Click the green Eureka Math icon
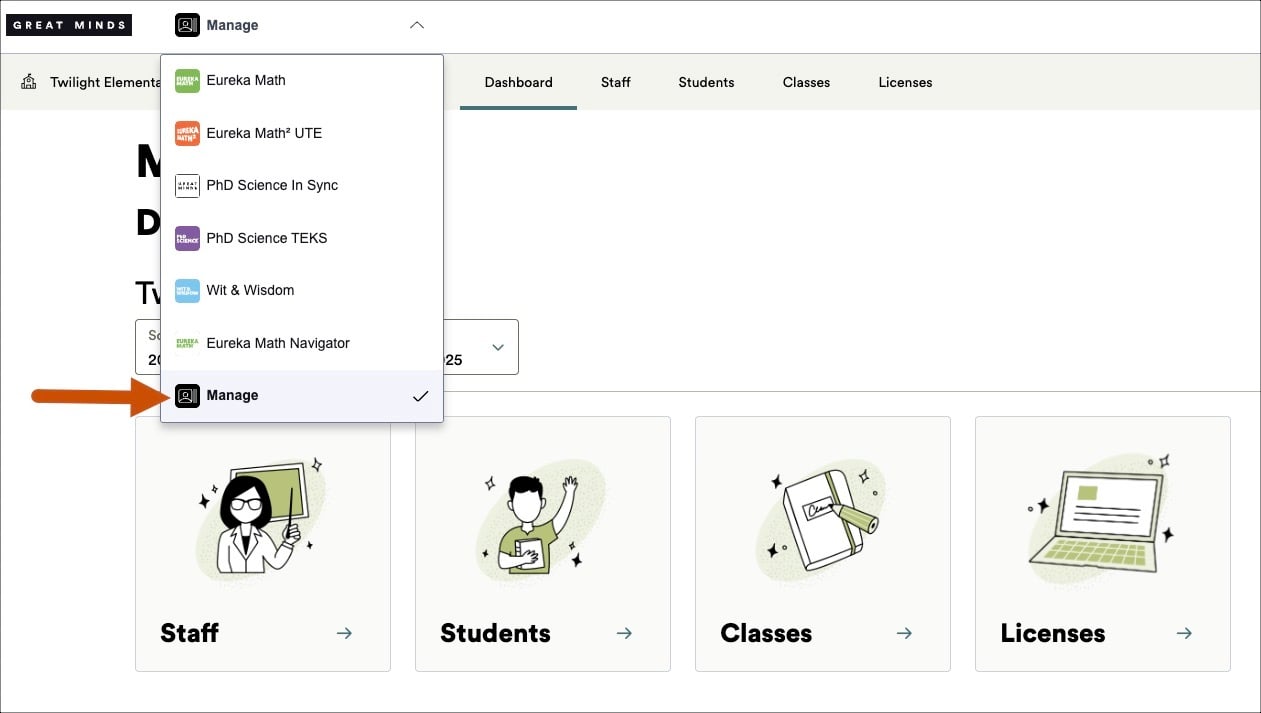 pos(187,81)
